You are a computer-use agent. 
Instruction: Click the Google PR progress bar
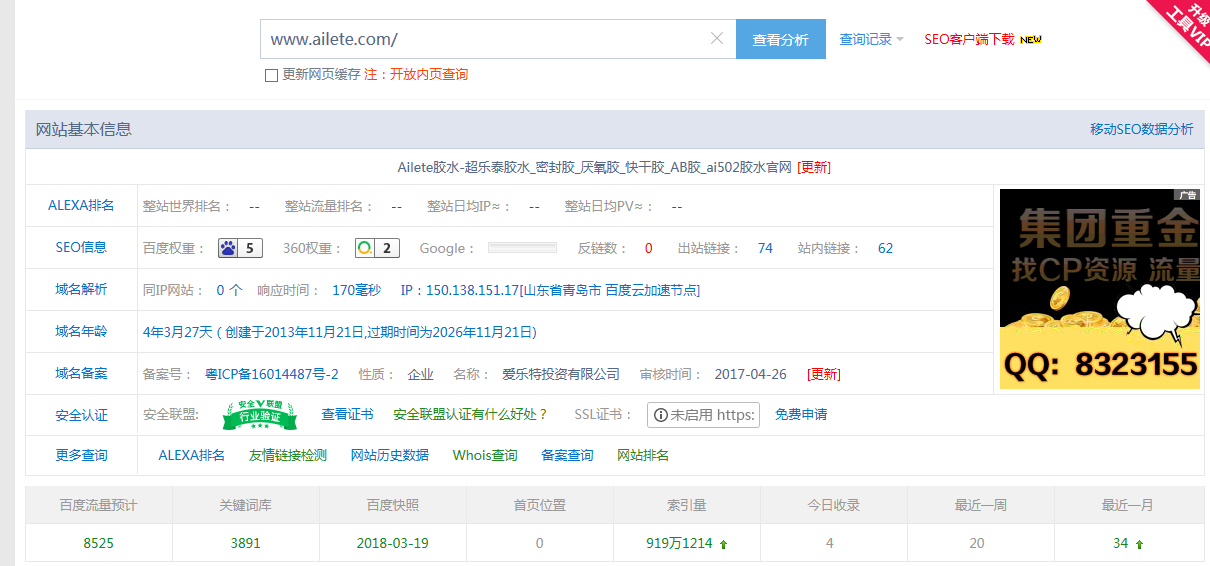tap(522, 248)
